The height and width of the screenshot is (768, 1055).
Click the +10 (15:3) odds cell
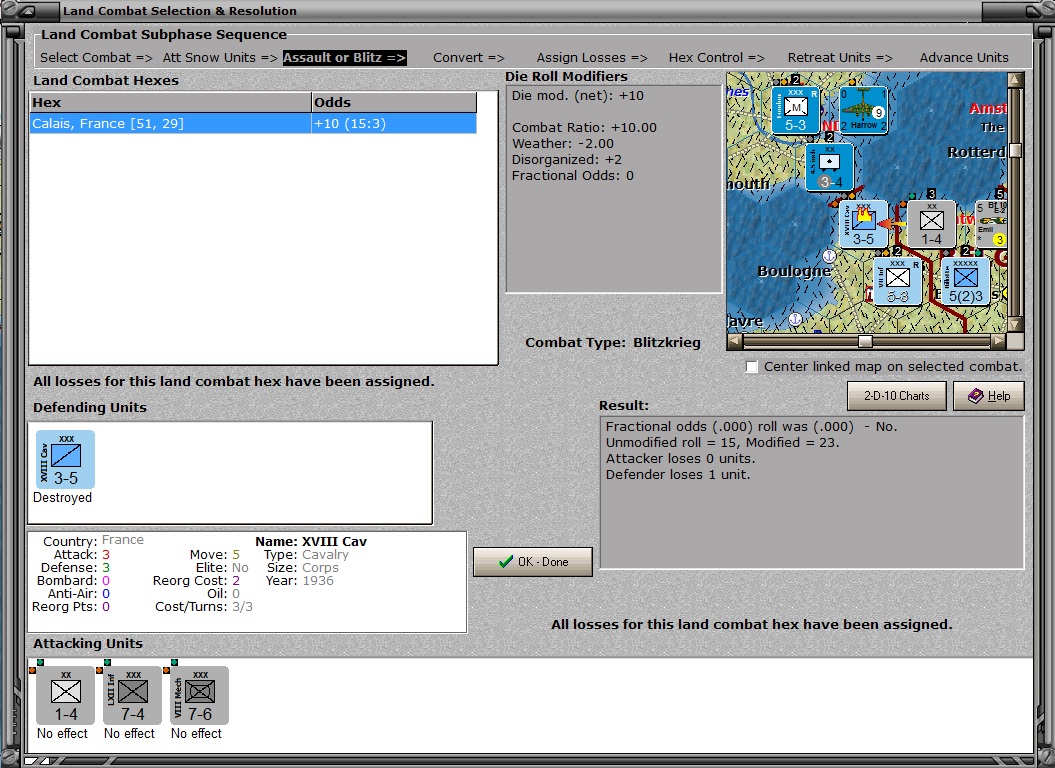[394, 123]
